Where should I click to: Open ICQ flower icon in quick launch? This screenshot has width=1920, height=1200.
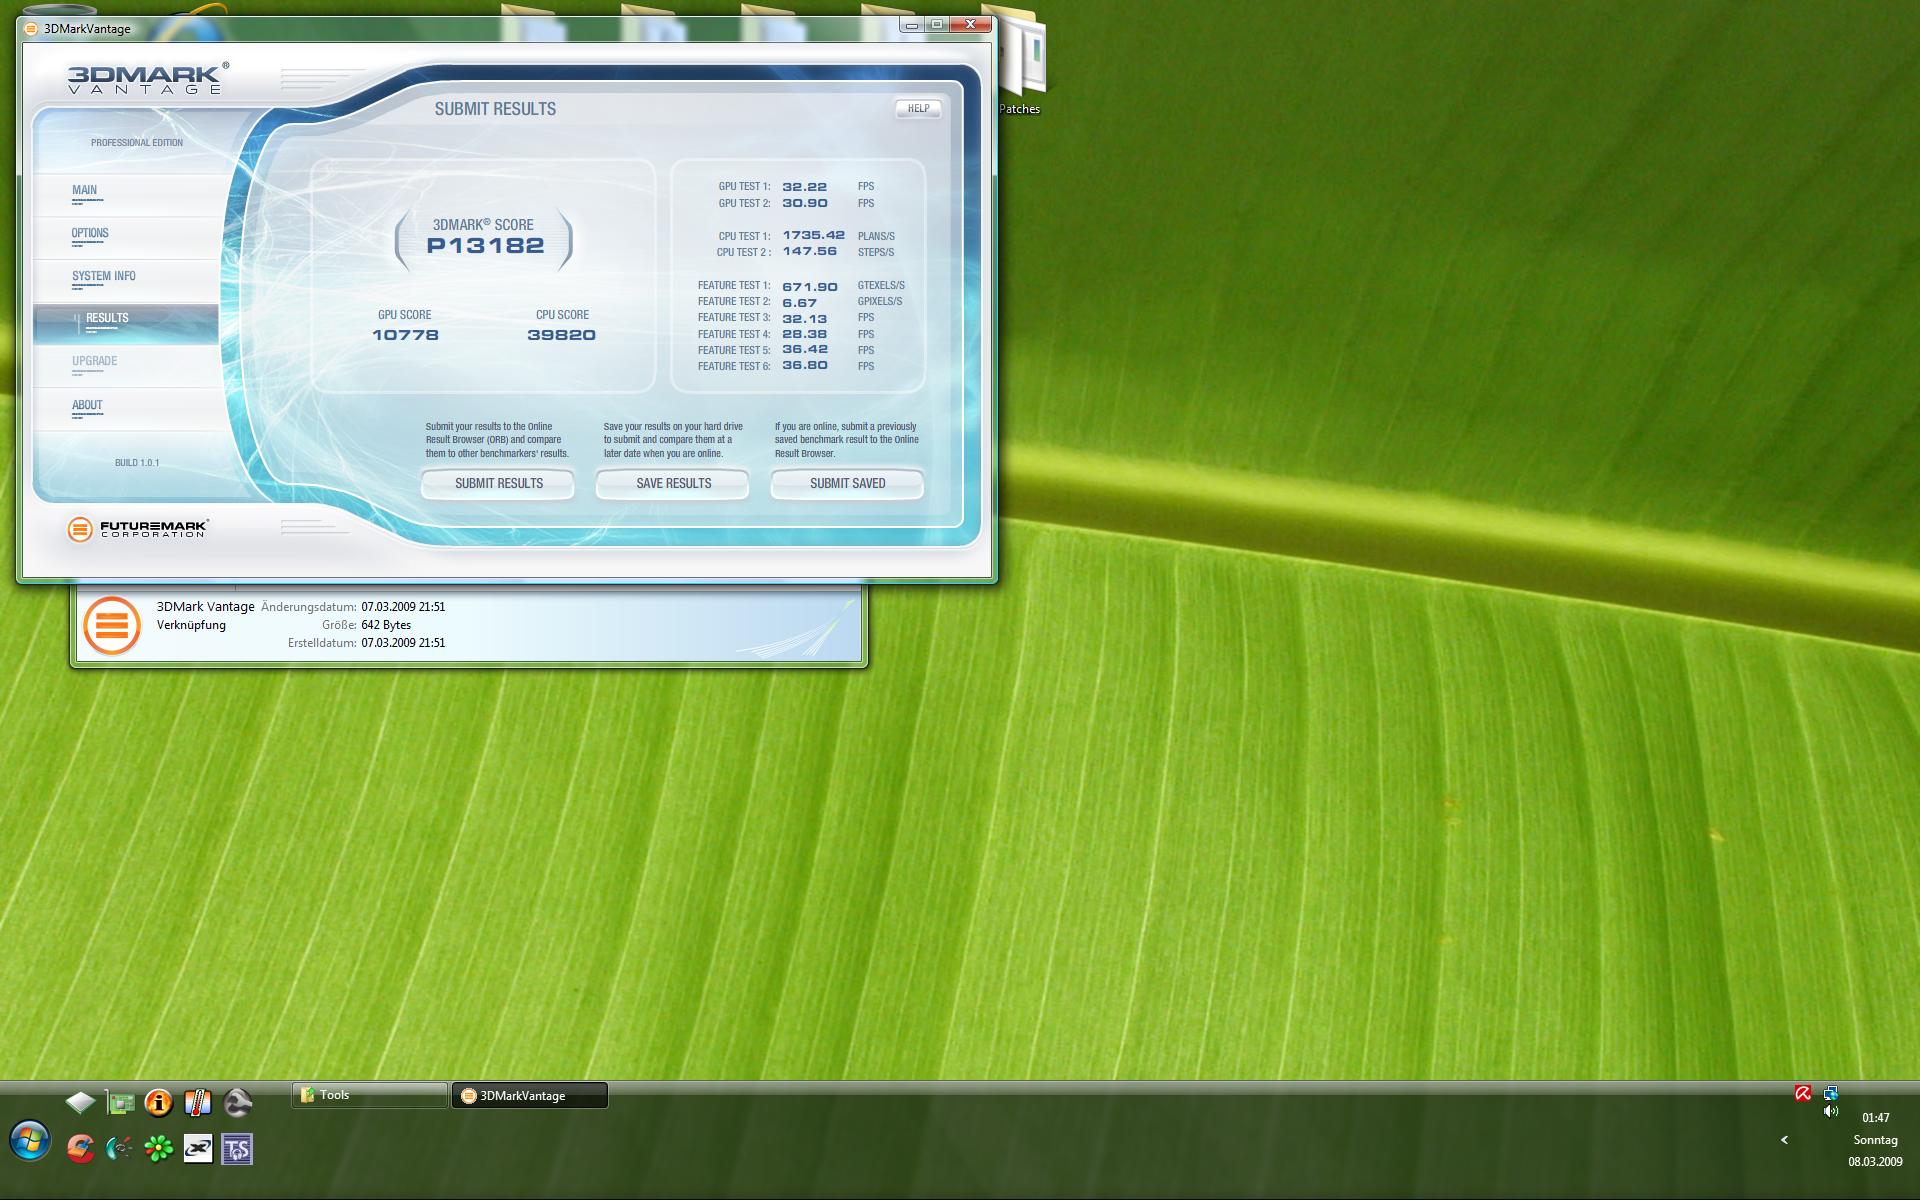159,1148
